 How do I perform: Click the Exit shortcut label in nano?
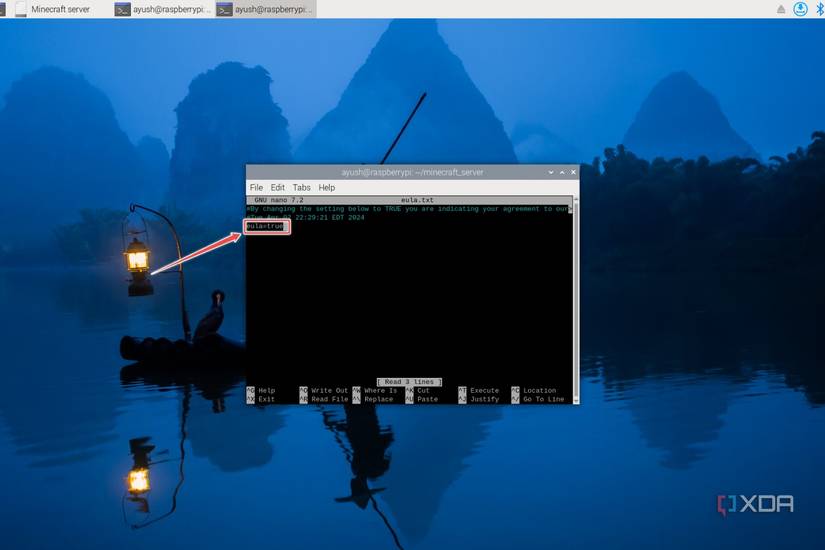[x=266, y=399]
